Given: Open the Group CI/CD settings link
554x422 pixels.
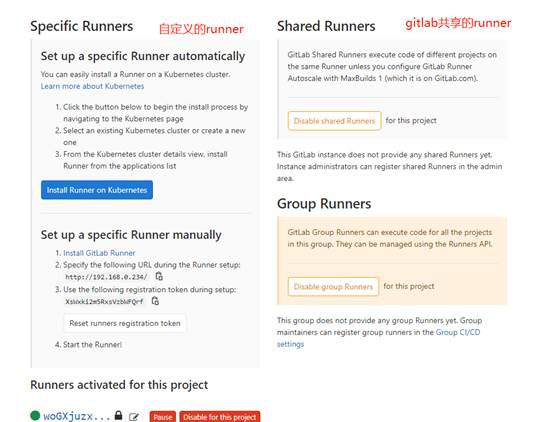Looking at the screenshot, I should click(x=378, y=338).
